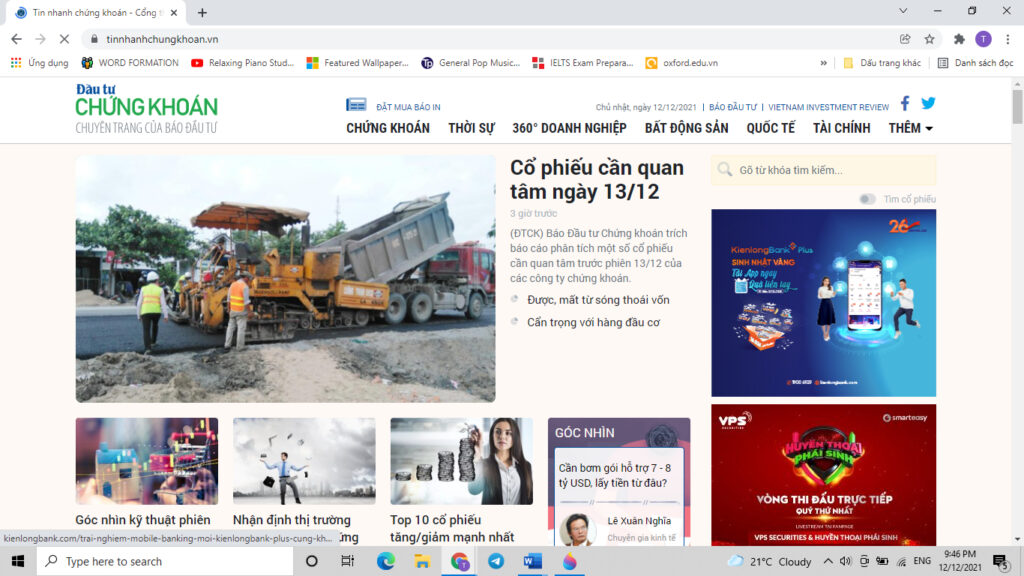Open the Facebook page icon
This screenshot has width=1024, height=576.
coord(905,103)
